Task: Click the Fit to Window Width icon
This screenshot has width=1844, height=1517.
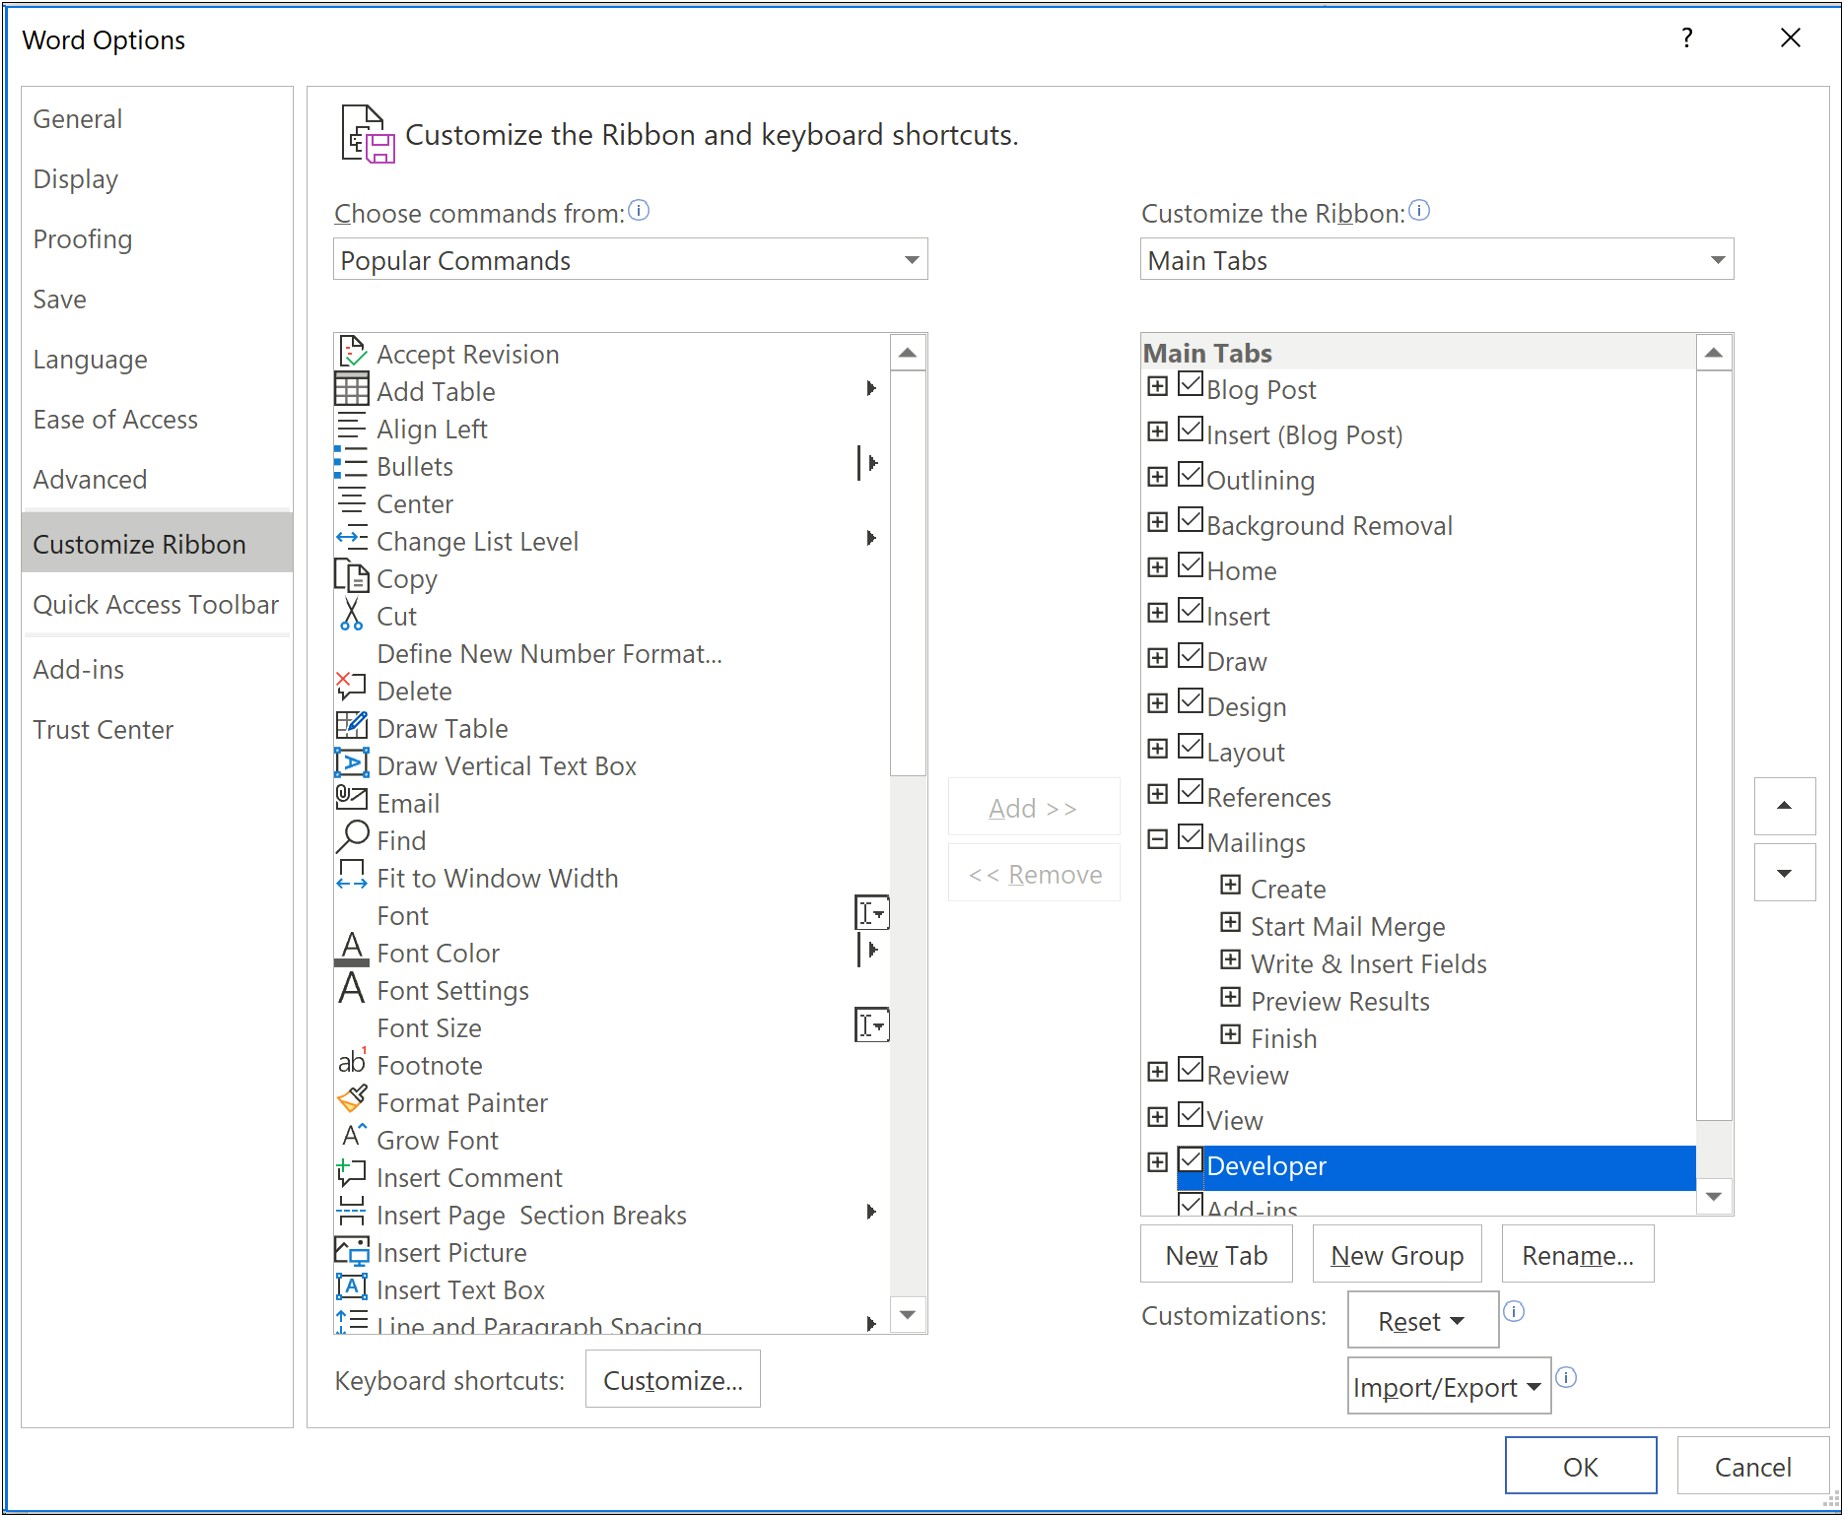Action: 352,876
